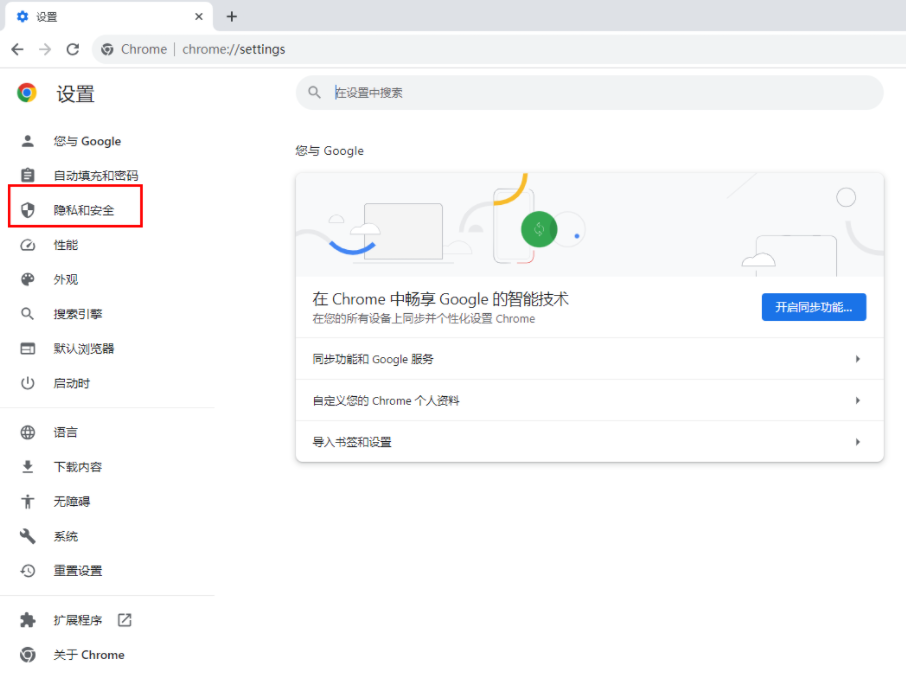Select the 设置 browser tab
906x699 pixels.
[109, 16]
